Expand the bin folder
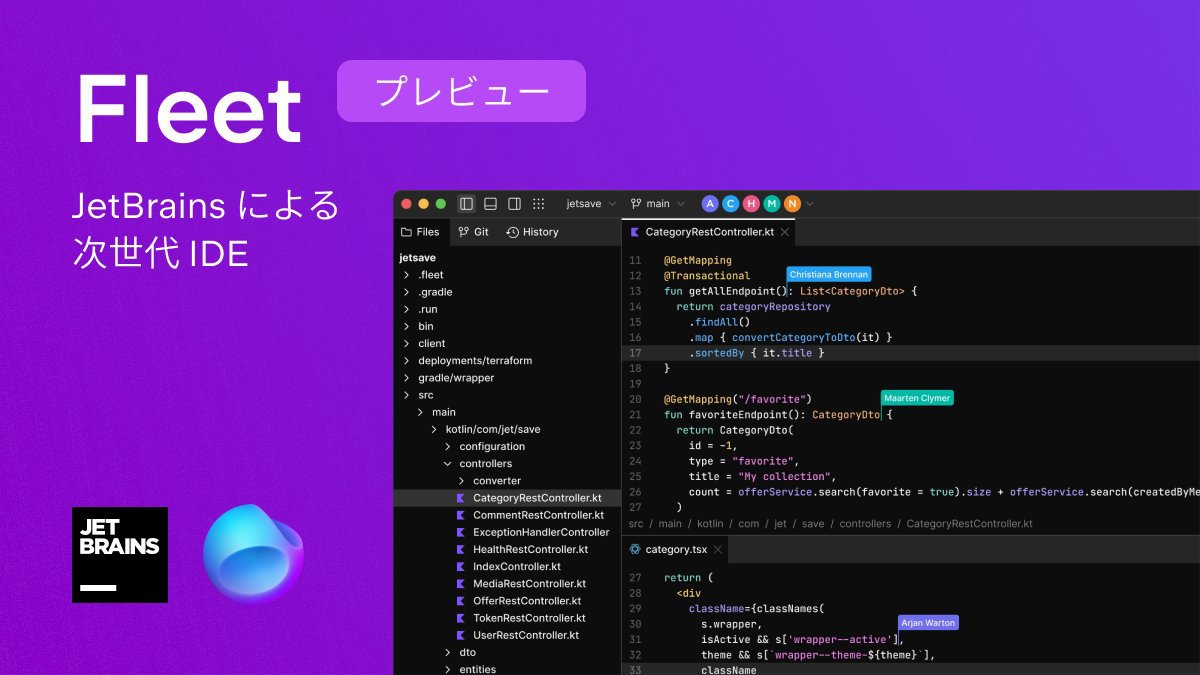Viewport: 1200px width, 675px height. tap(406, 326)
